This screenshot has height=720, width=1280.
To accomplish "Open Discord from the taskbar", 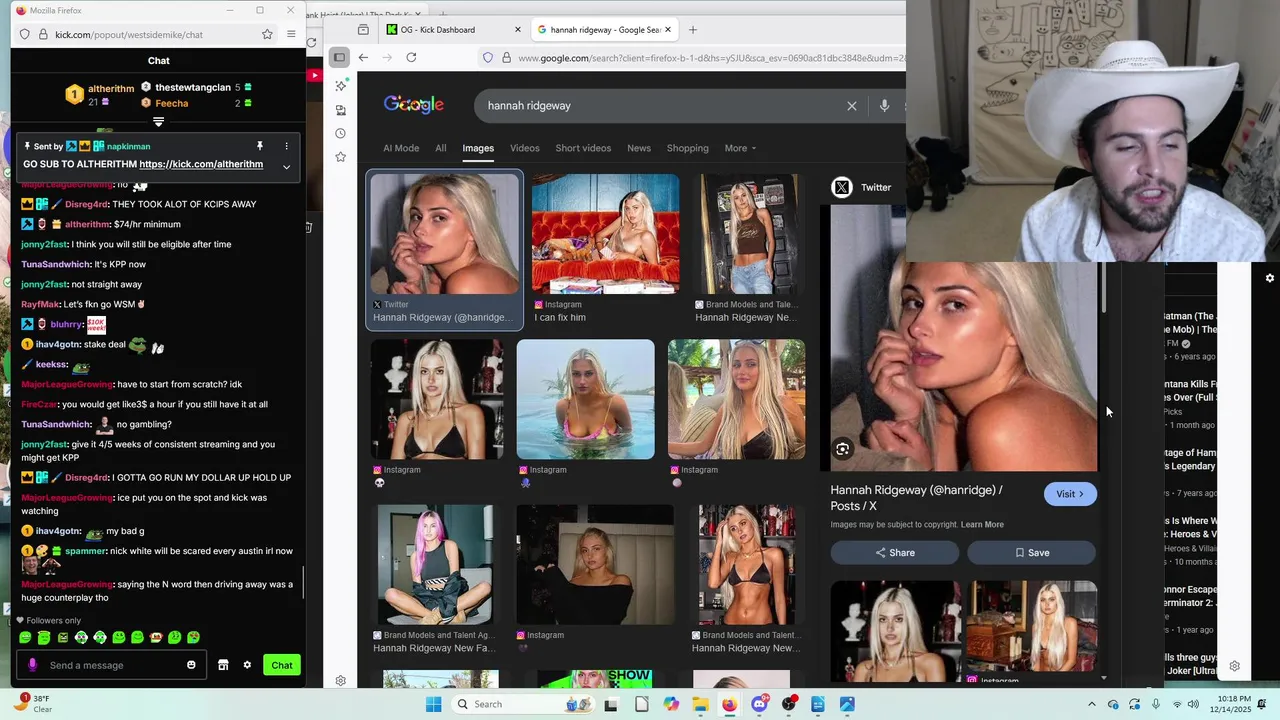I will click(759, 704).
